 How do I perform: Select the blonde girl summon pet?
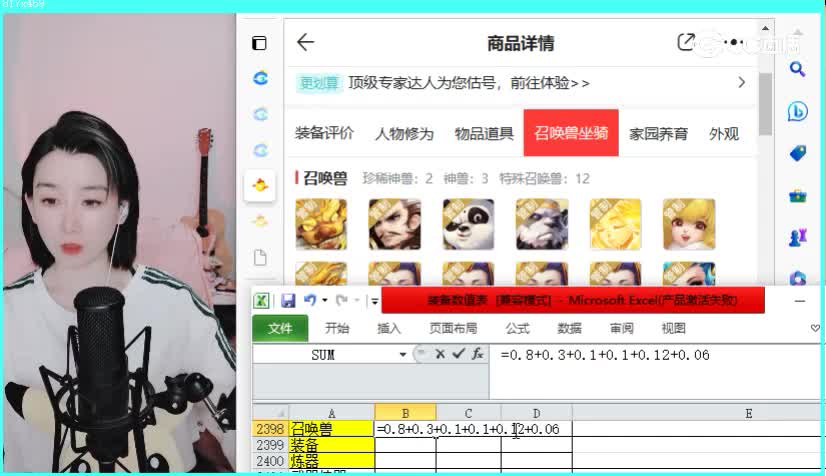(689, 224)
